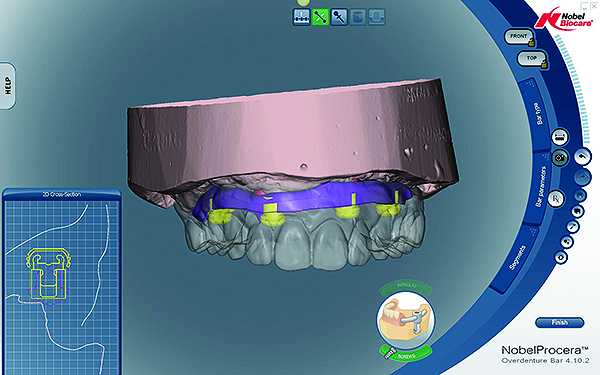Screen dimensions: 600x375
Task: Open the Bar type tab
Action: coord(537,114)
